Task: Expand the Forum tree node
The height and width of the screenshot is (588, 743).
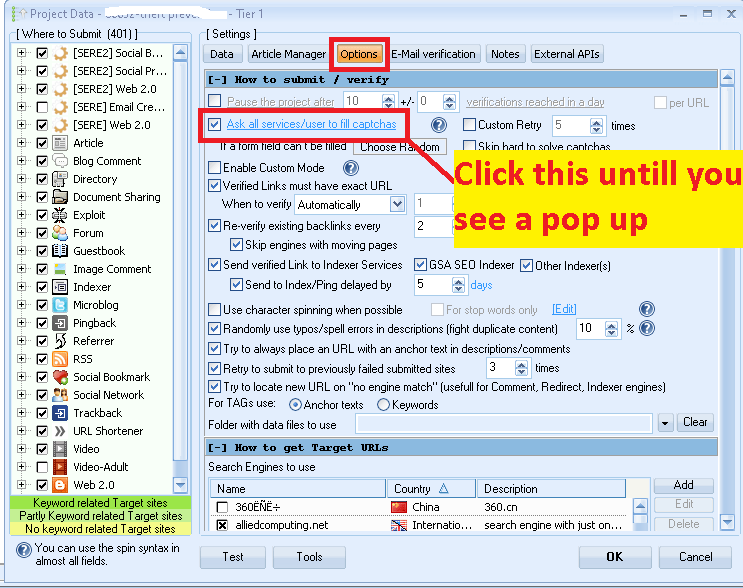Action: (x=23, y=233)
